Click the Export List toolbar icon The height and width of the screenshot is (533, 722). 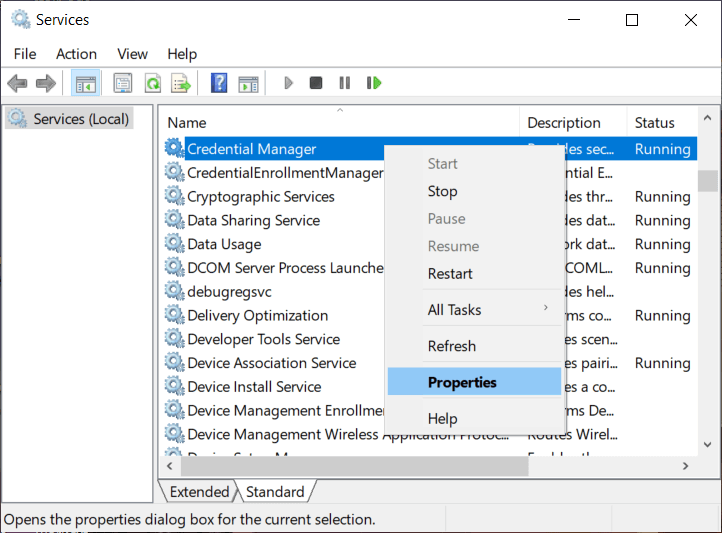click(181, 83)
